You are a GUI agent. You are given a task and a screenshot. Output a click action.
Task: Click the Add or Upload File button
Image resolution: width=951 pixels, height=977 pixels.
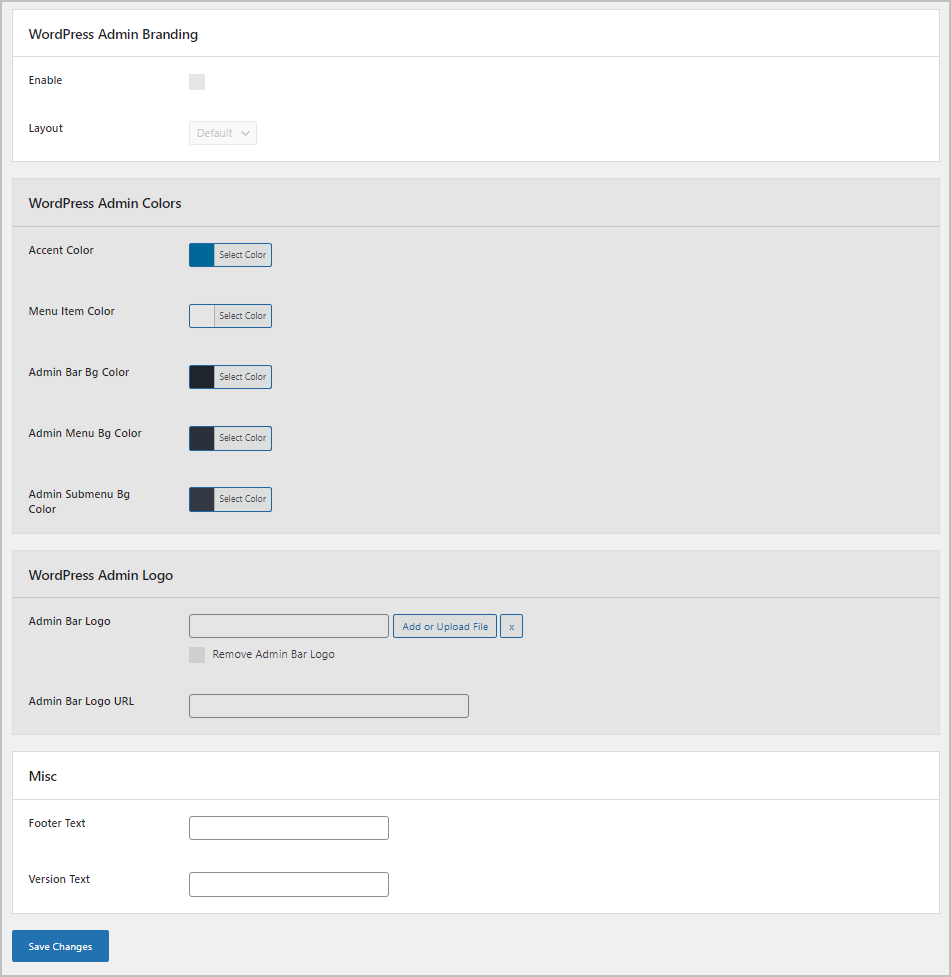click(445, 626)
